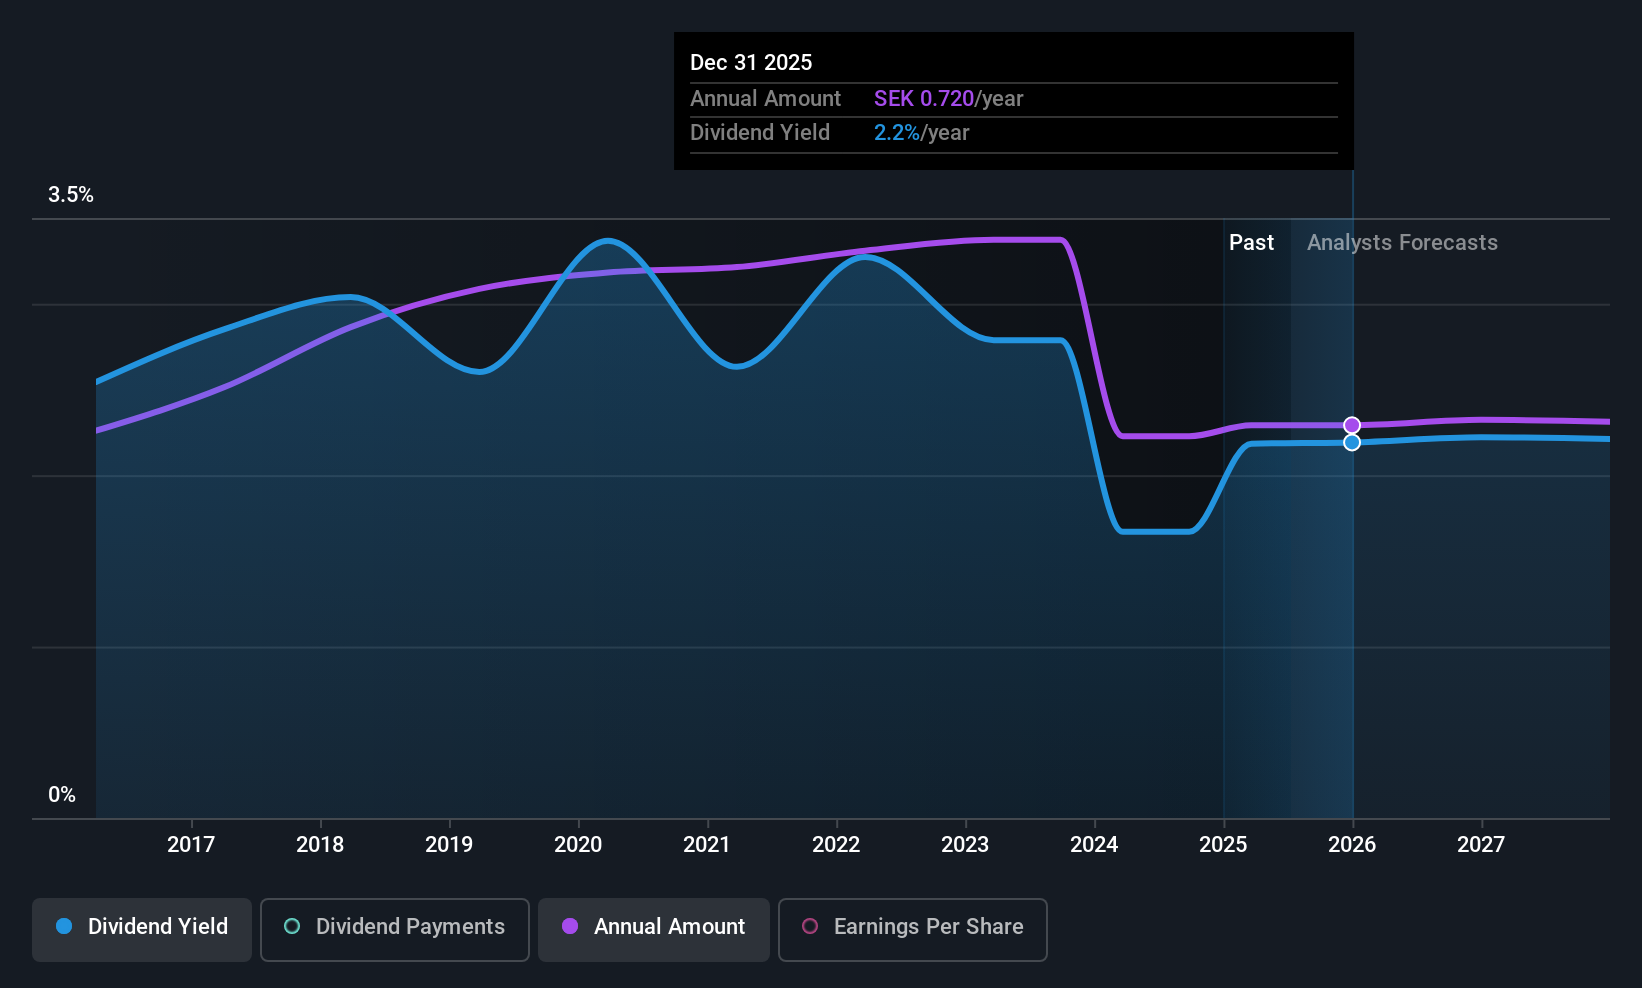This screenshot has width=1642, height=988.
Task: Click the Past region label
Action: click(x=1251, y=243)
